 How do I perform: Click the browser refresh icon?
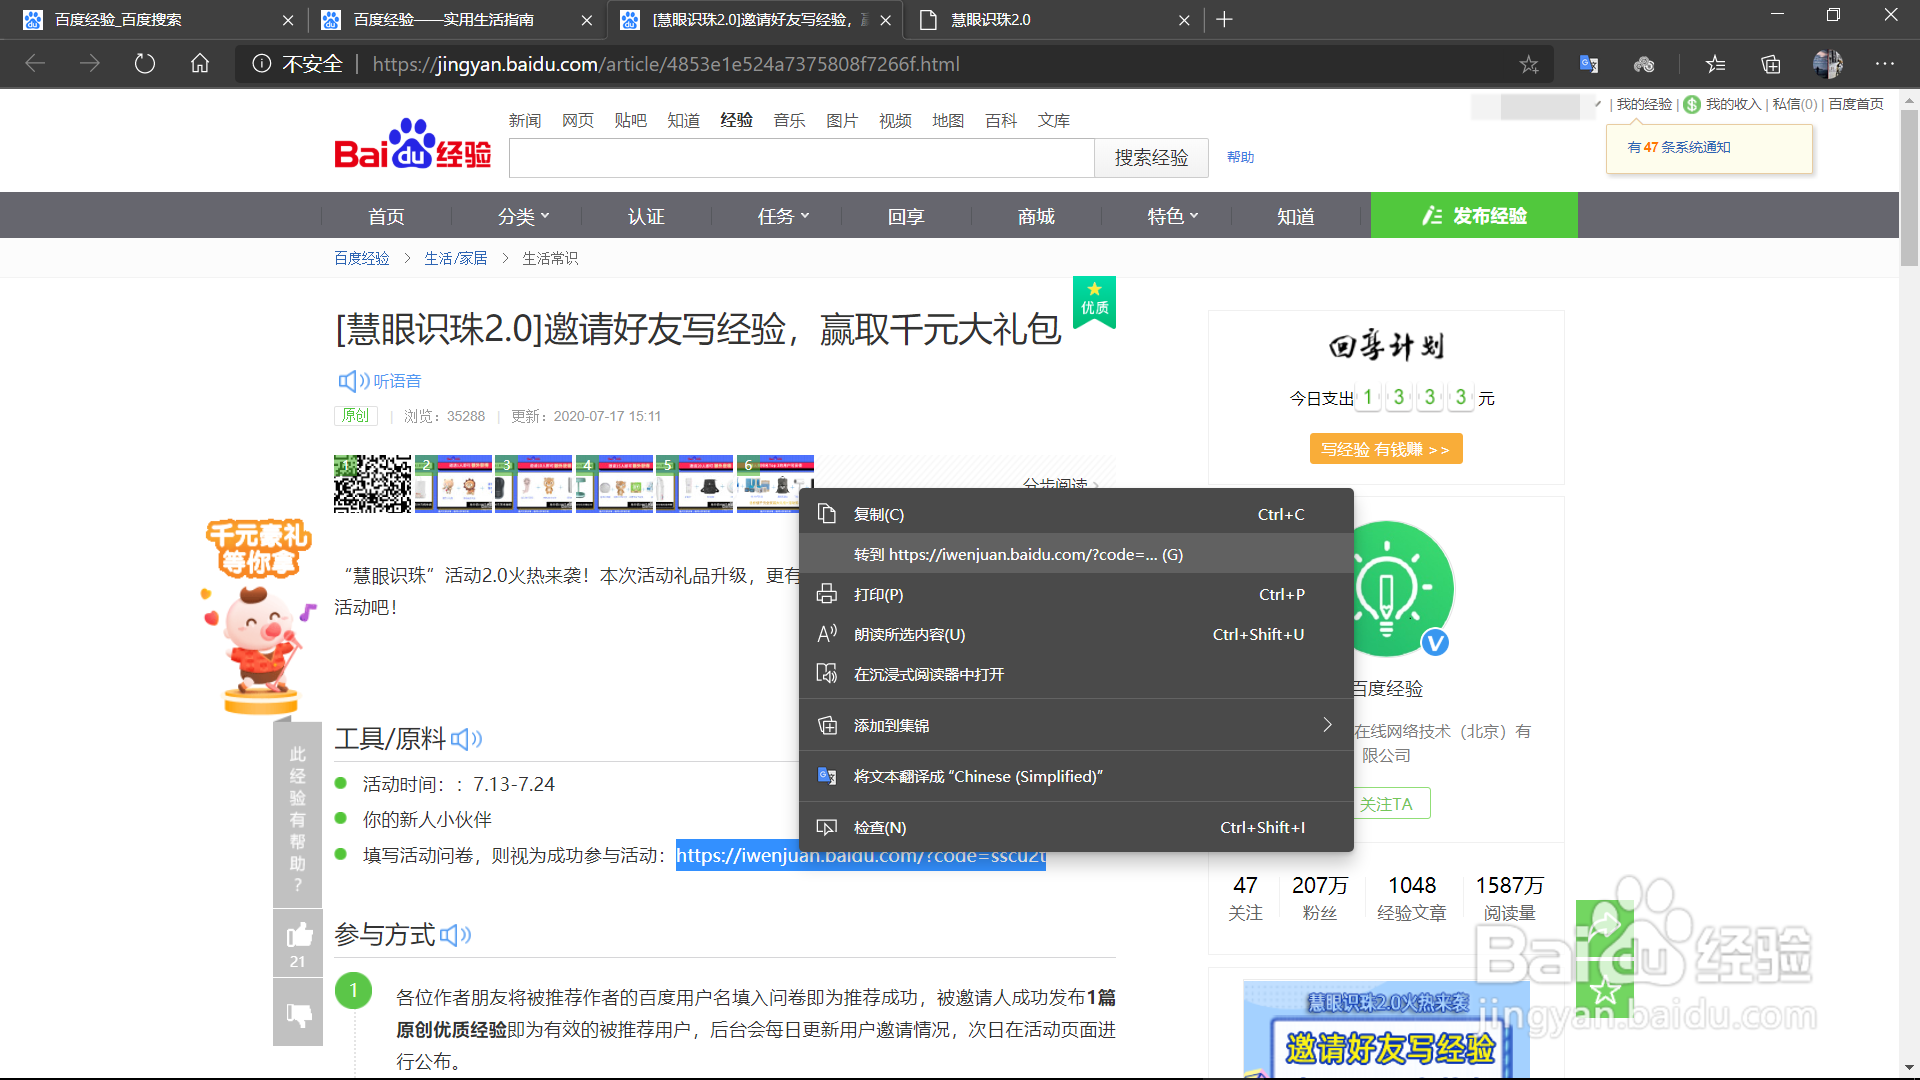coord(145,64)
